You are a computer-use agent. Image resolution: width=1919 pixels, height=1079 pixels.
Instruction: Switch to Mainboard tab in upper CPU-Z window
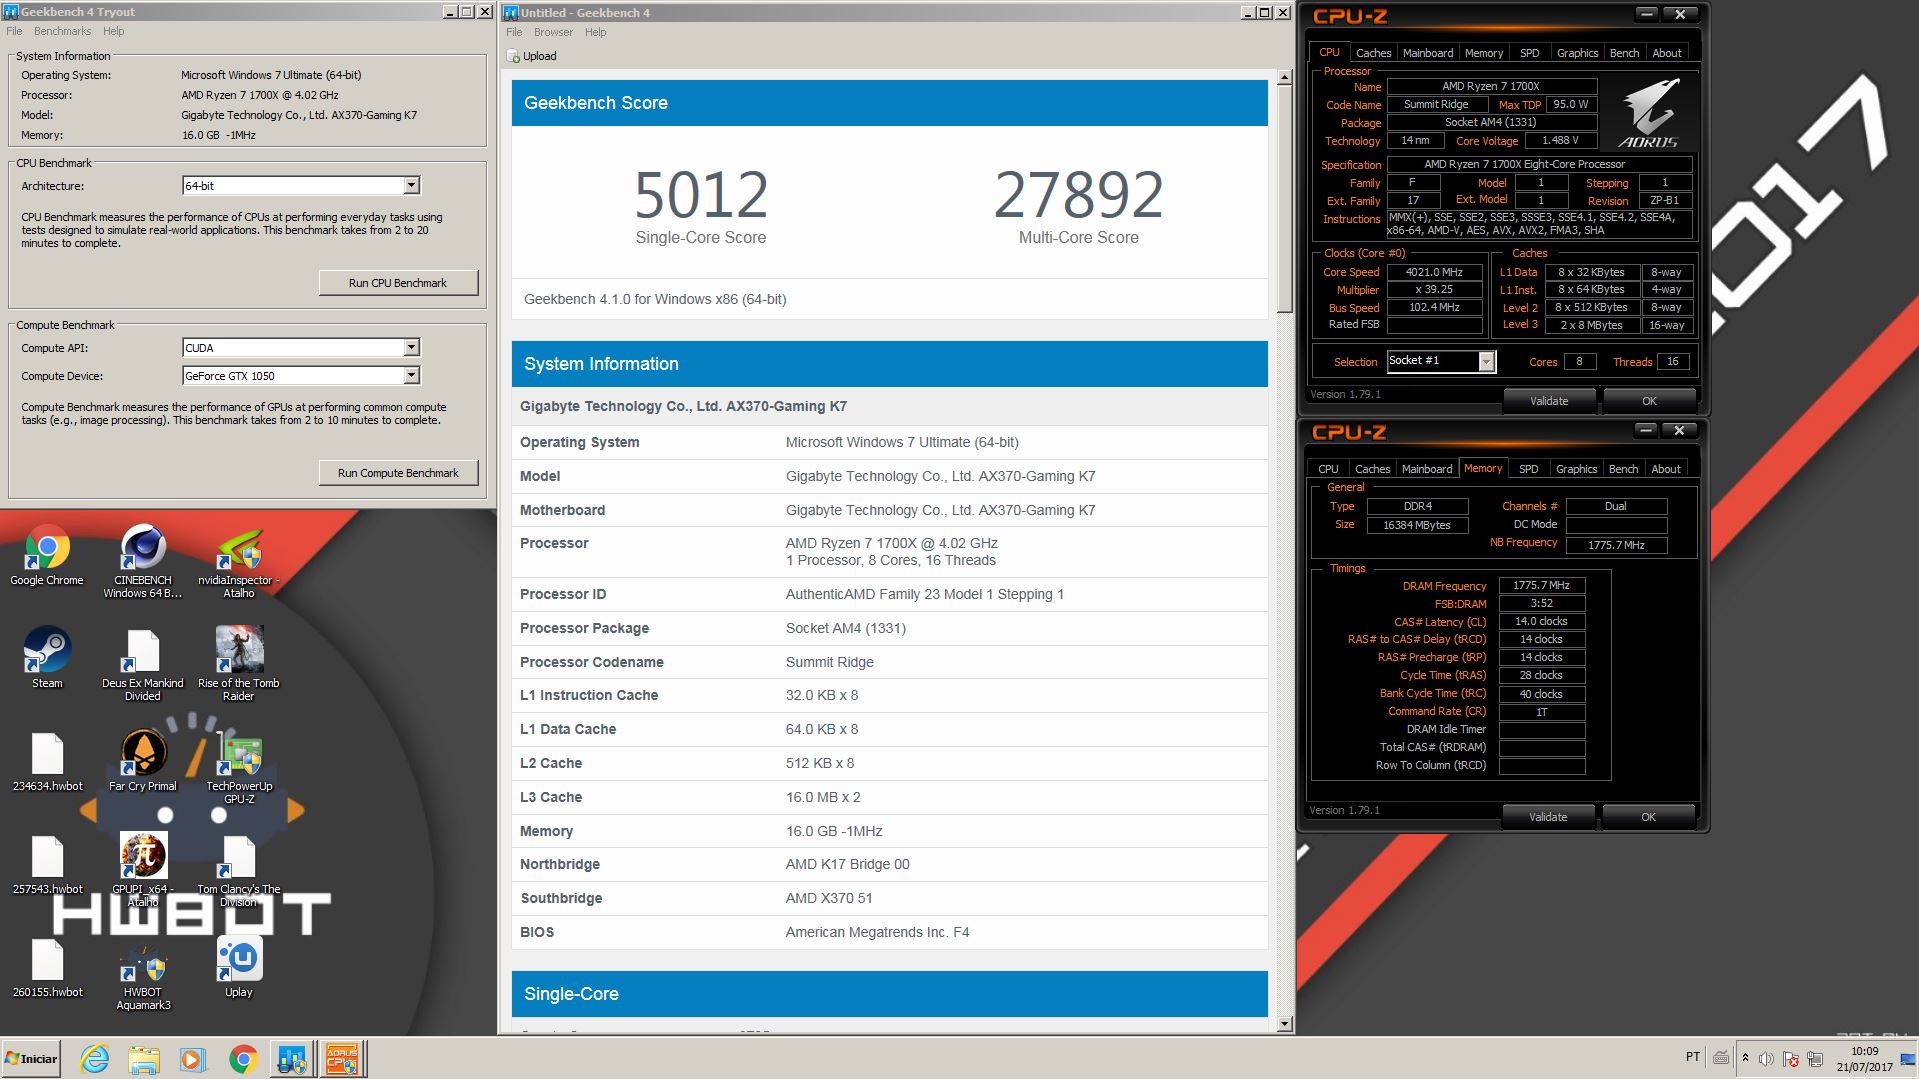1428,53
